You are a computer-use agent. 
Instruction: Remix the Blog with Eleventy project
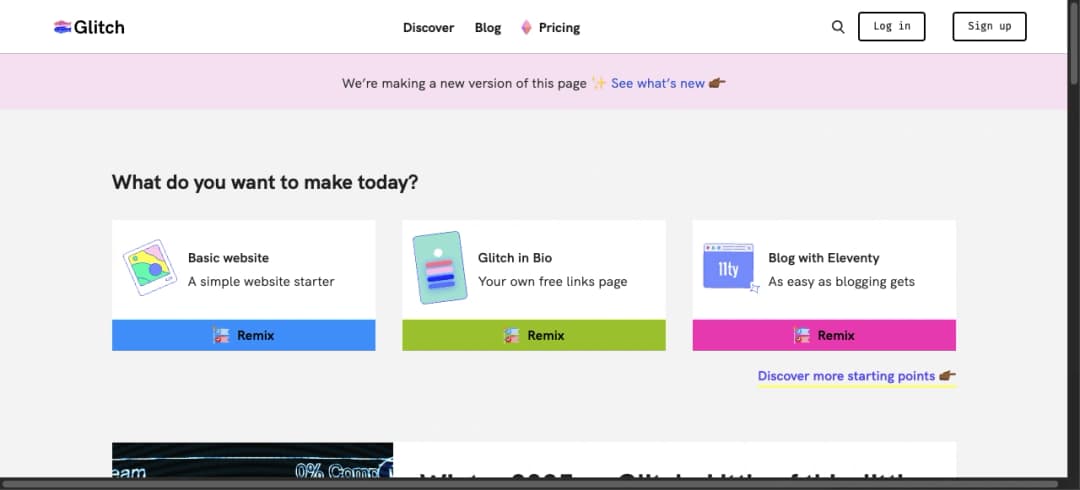tap(824, 336)
